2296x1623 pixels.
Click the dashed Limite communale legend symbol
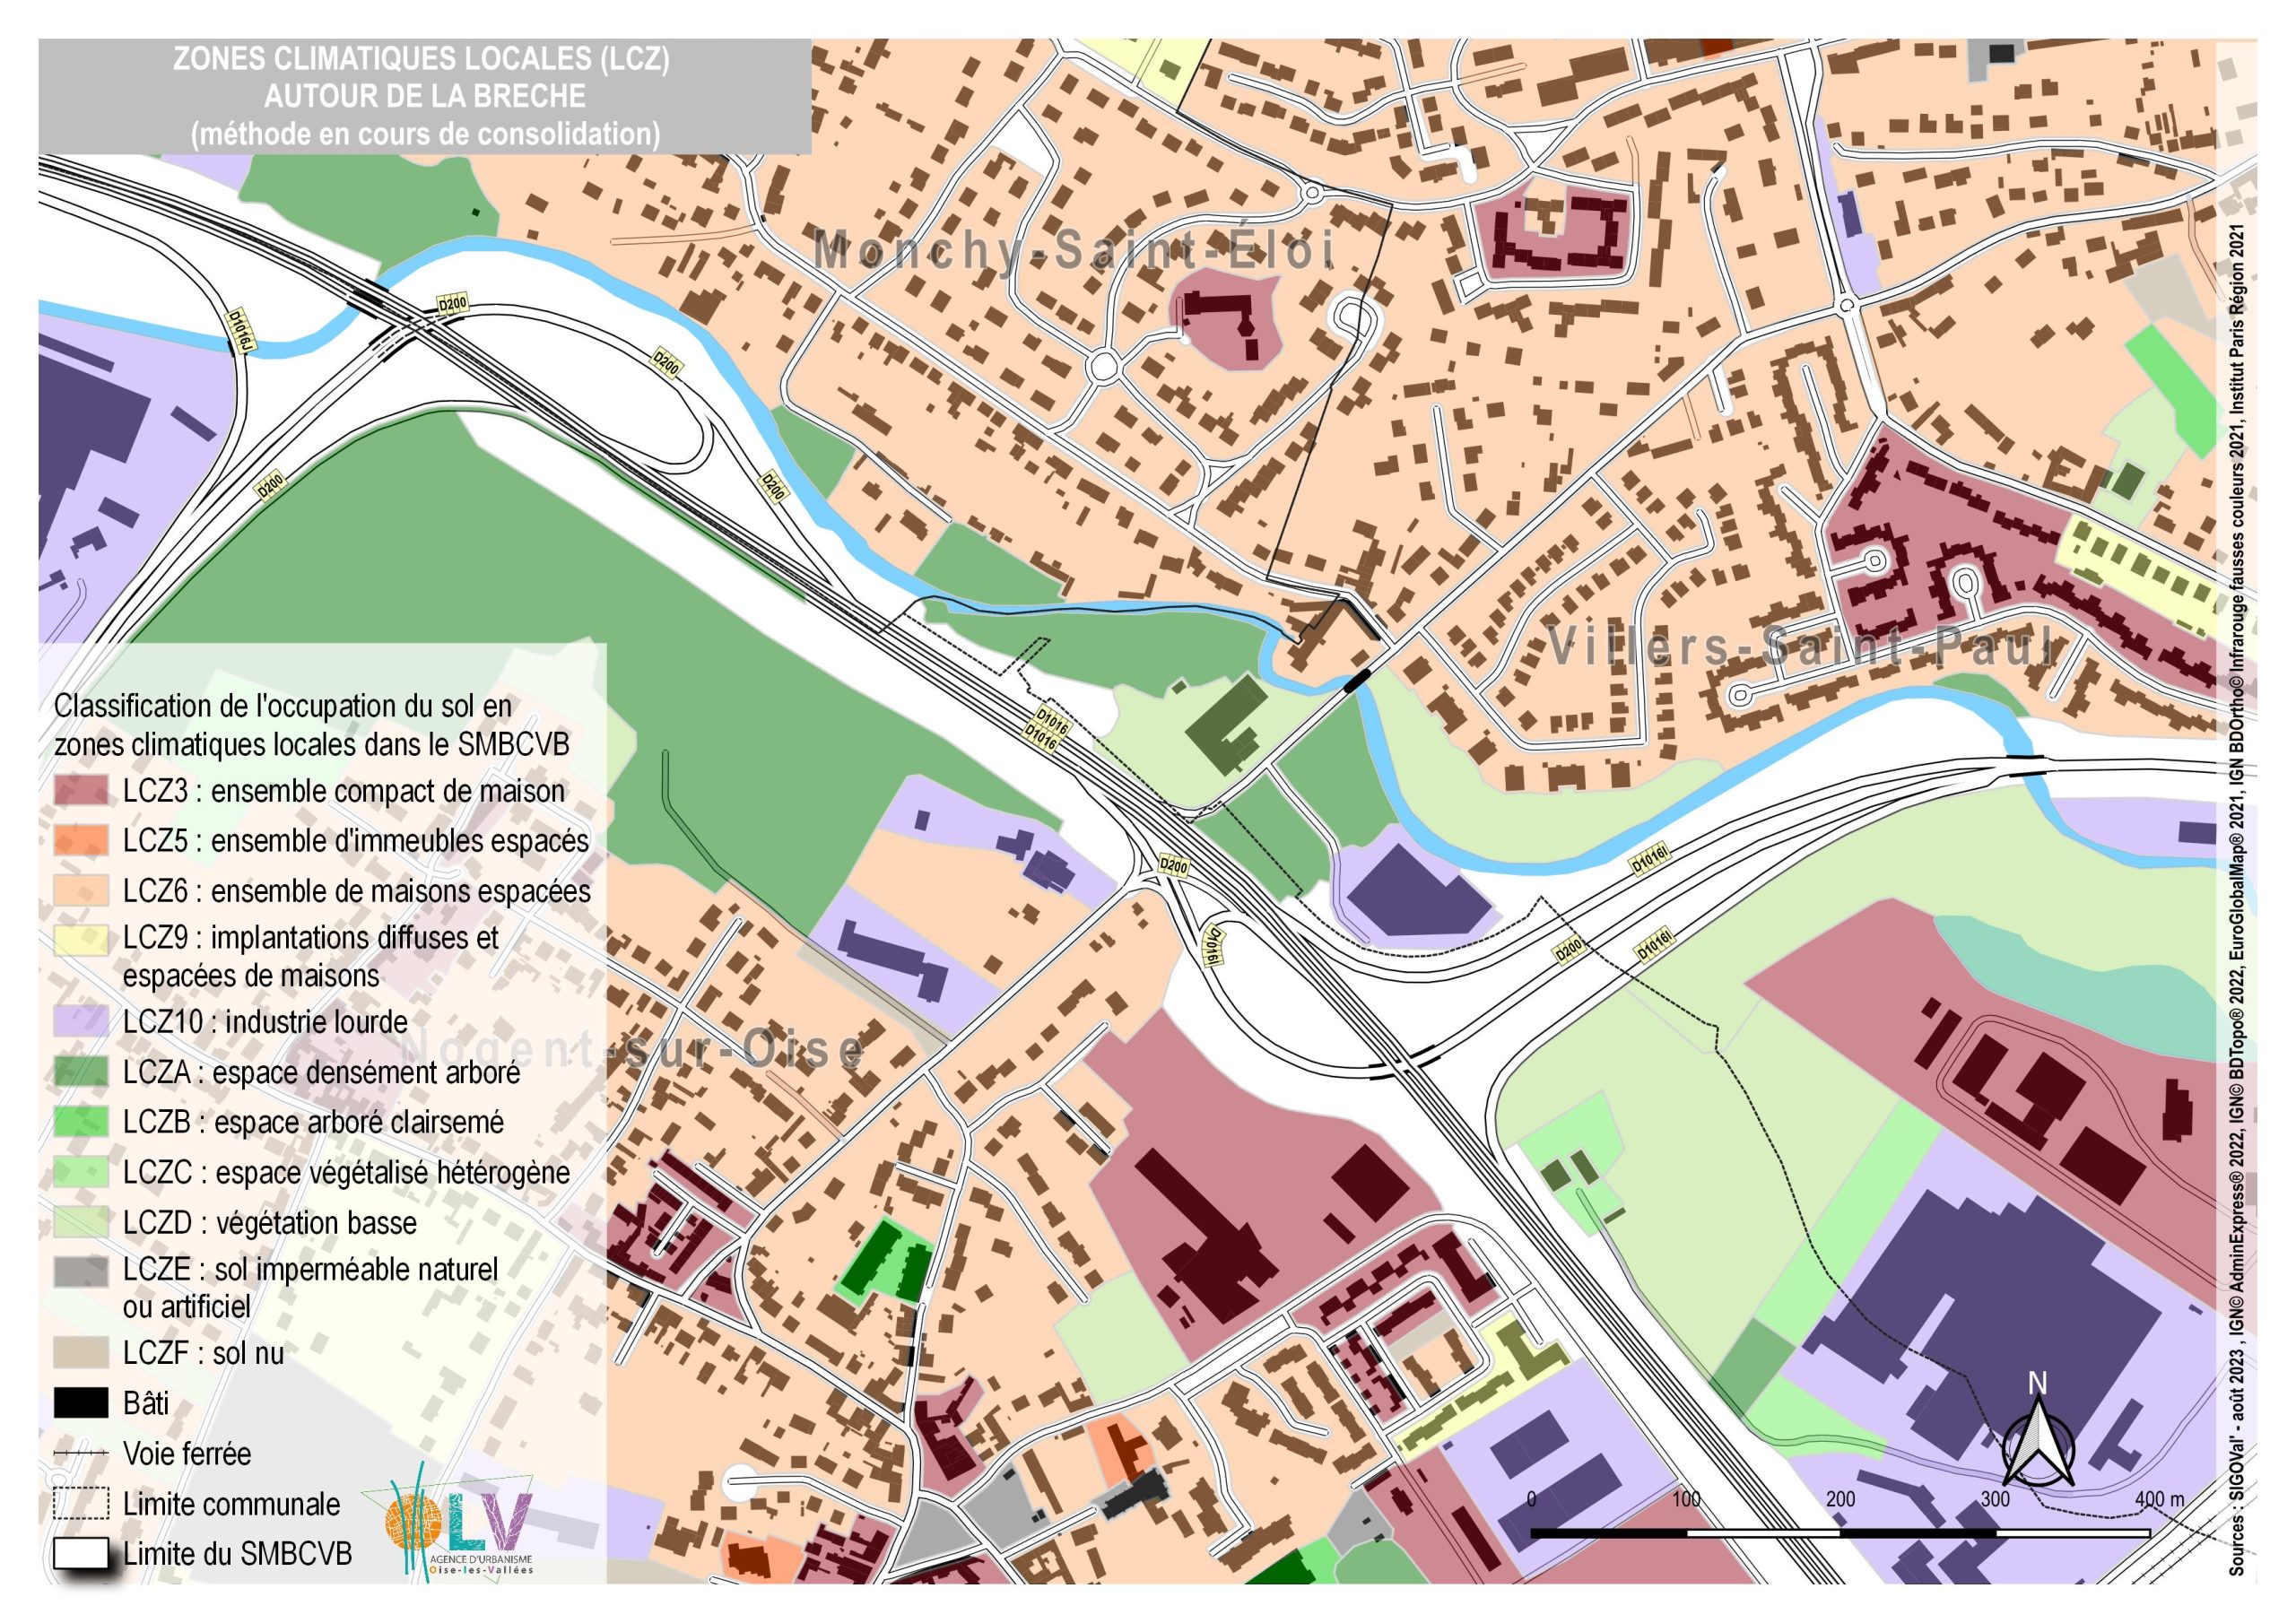[x=81, y=1503]
